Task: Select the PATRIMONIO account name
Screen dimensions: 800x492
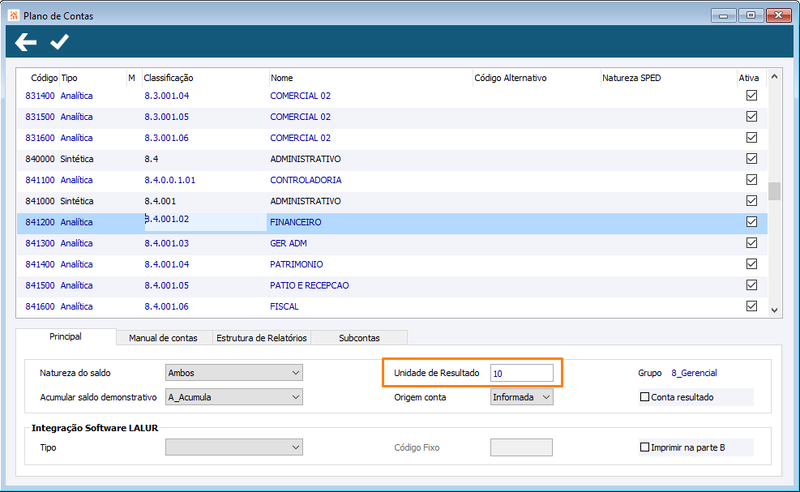Action: [296, 264]
